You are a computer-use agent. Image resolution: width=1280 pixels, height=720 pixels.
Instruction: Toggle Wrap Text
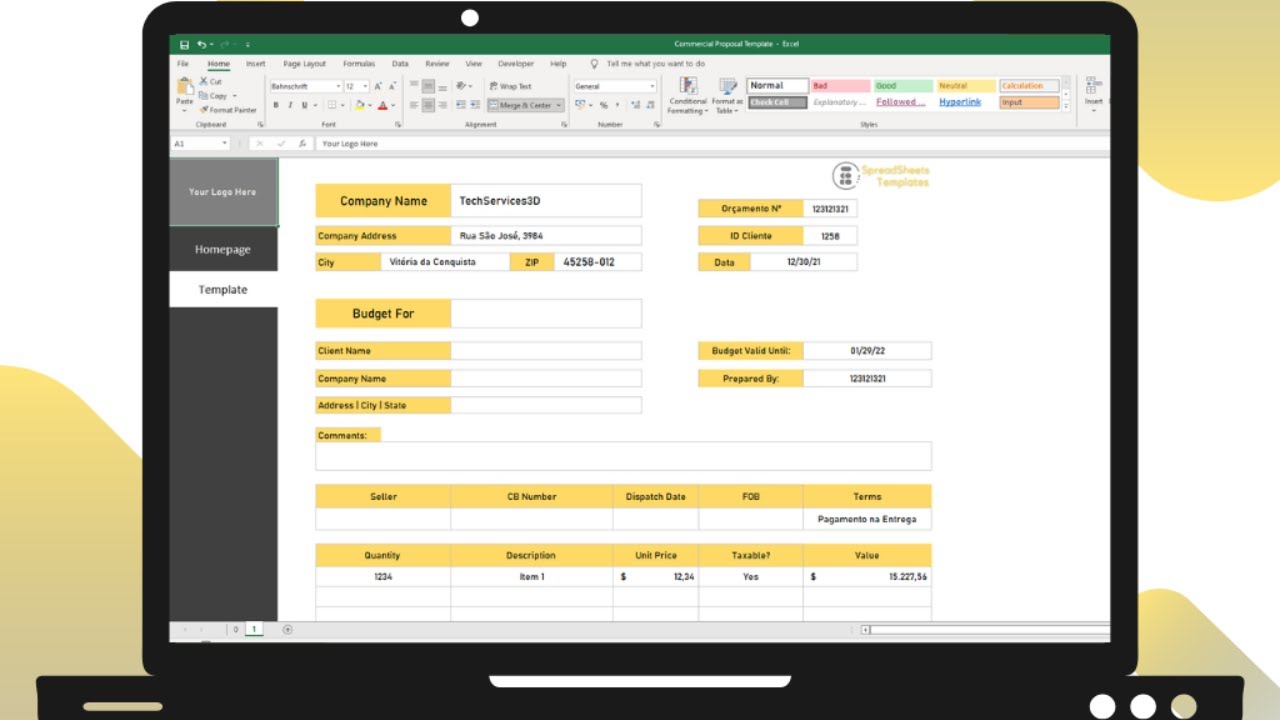(x=511, y=87)
